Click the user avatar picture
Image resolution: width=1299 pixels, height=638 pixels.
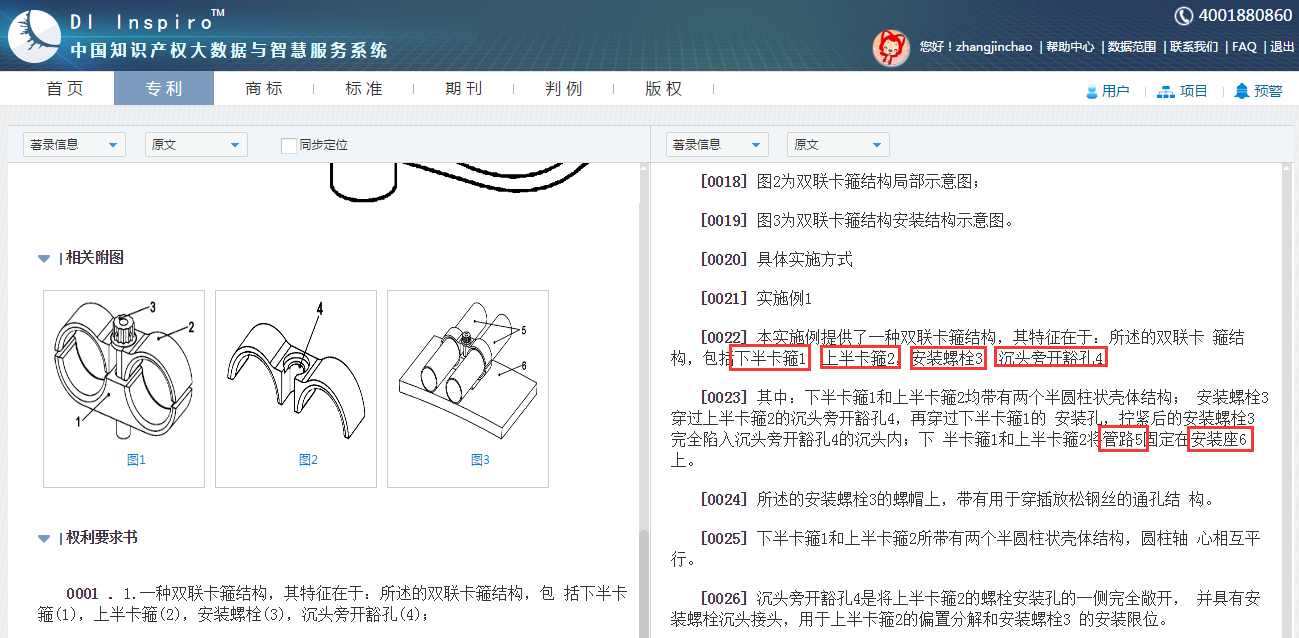pos(890,47)
